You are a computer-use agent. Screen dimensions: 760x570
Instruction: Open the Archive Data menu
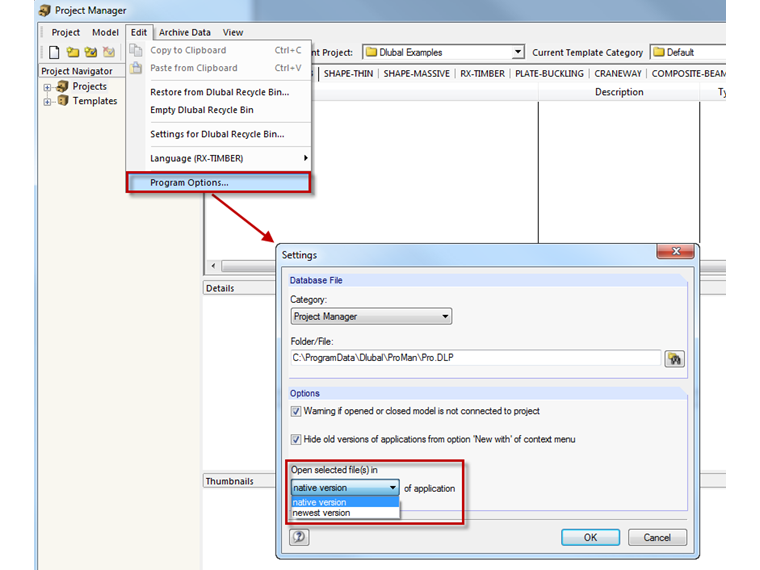click(x=185, y=32)
